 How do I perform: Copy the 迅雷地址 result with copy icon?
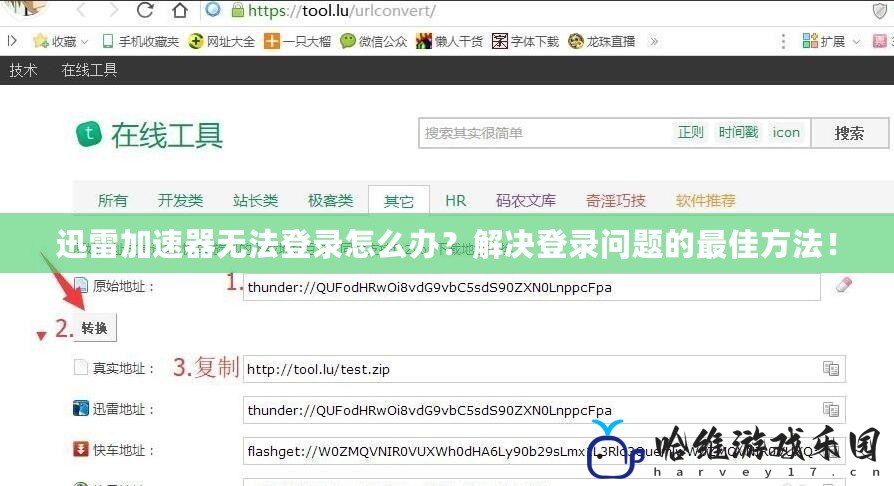(831, 410)
